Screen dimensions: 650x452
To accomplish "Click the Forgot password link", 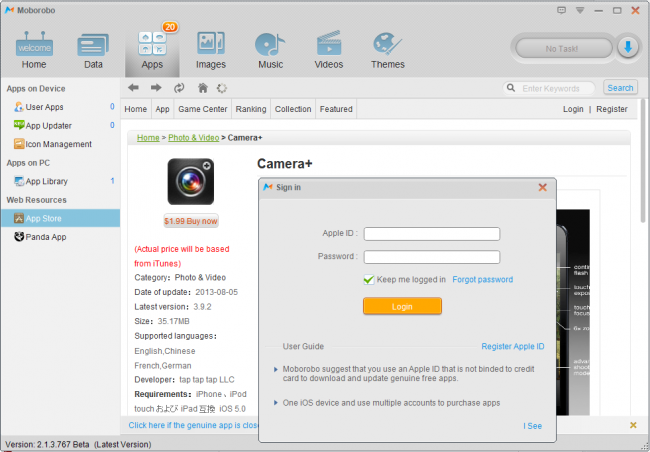I will 483,279.
